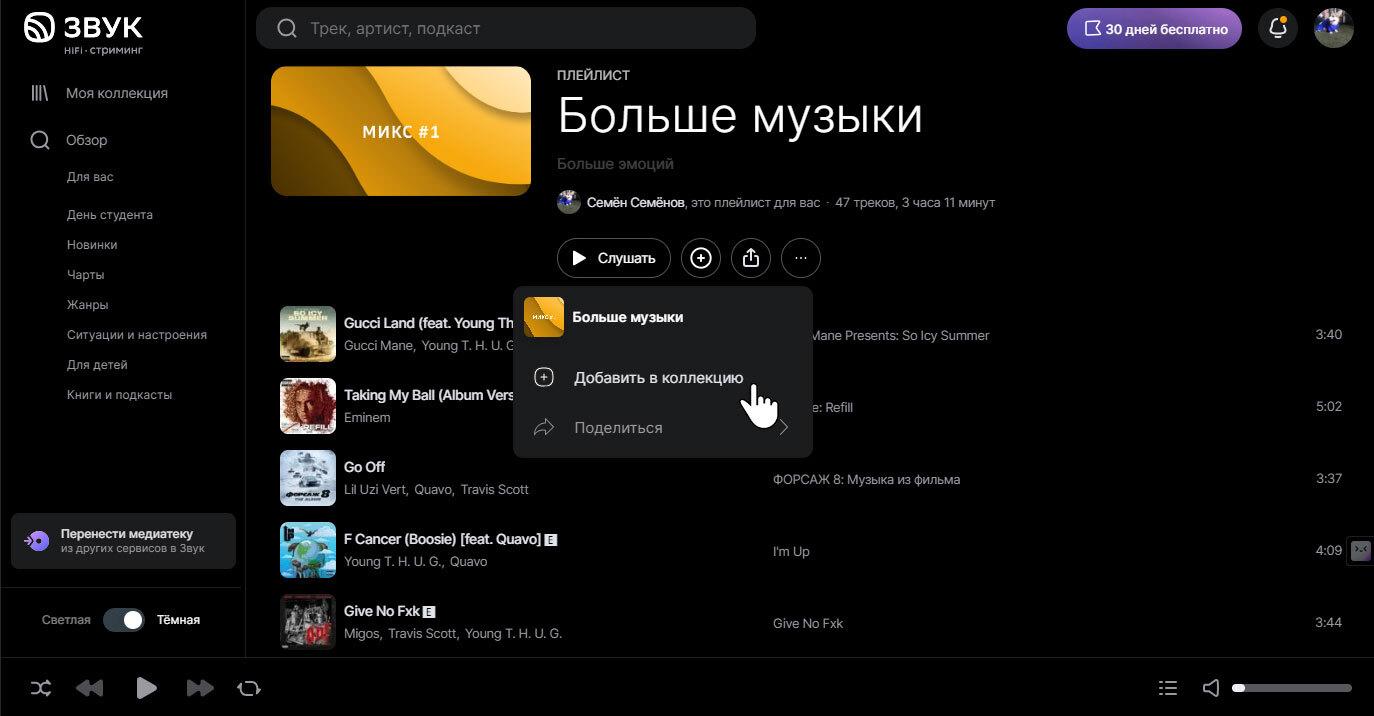Open the playback queue list icon
This screenshot has width=1374, height=716.
[1167, 688]
